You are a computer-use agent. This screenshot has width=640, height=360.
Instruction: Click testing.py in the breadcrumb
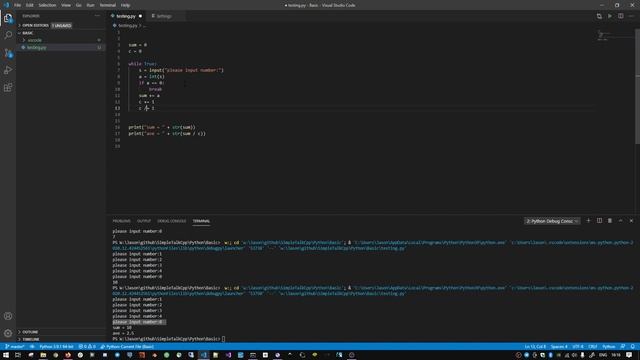point(128,26)
